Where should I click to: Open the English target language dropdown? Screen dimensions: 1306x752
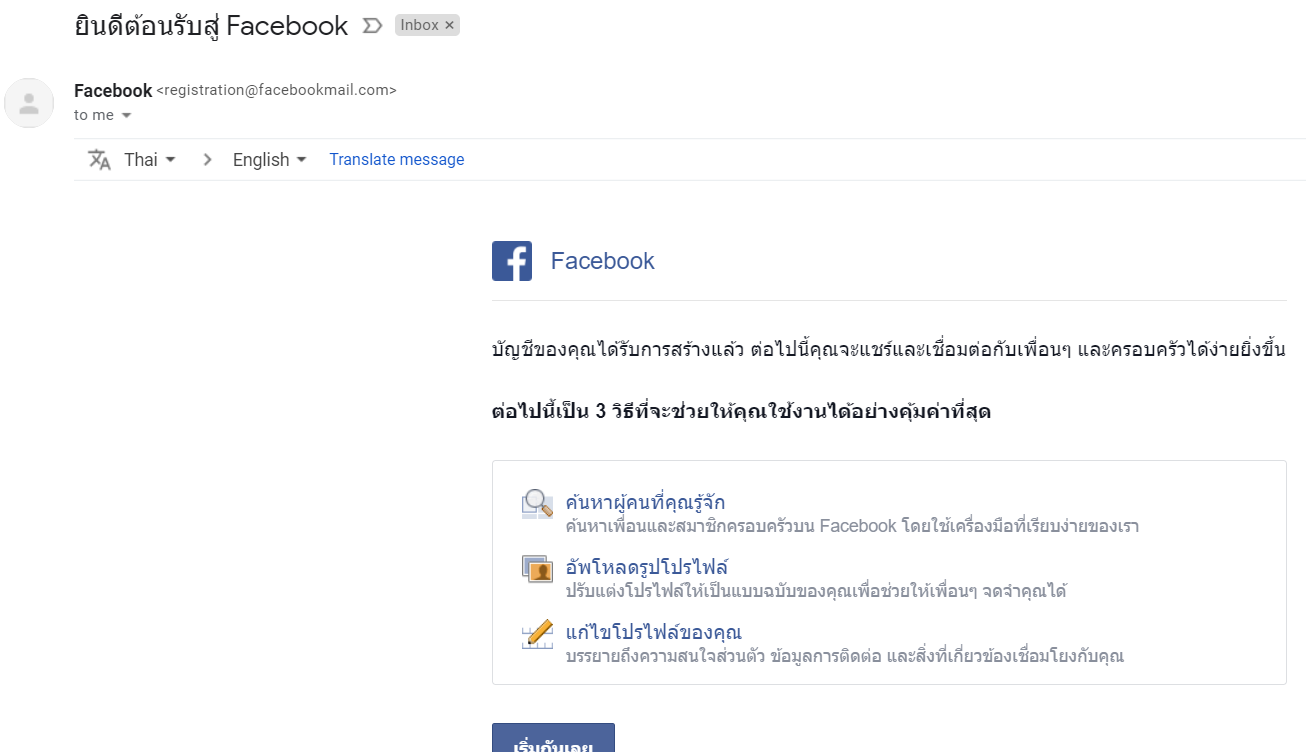(270, 160)
